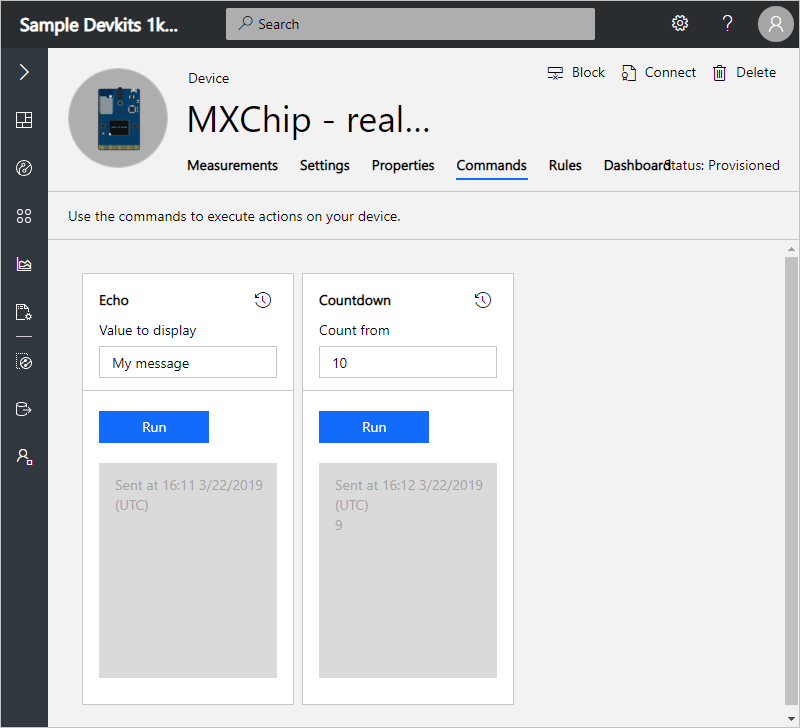The image size is (800, 728).
Task: Open the Jobs icon in sidebar
Action: pos(24,312)
